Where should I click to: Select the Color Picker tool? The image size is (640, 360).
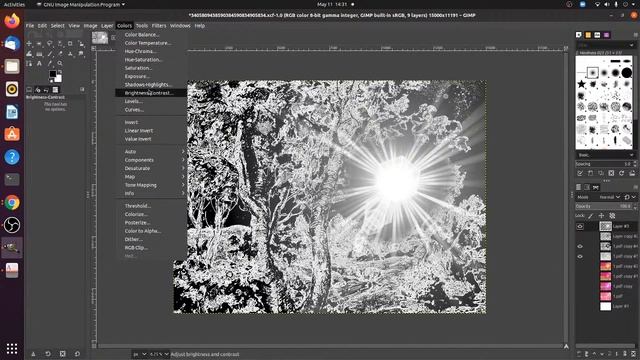[49, 64]
